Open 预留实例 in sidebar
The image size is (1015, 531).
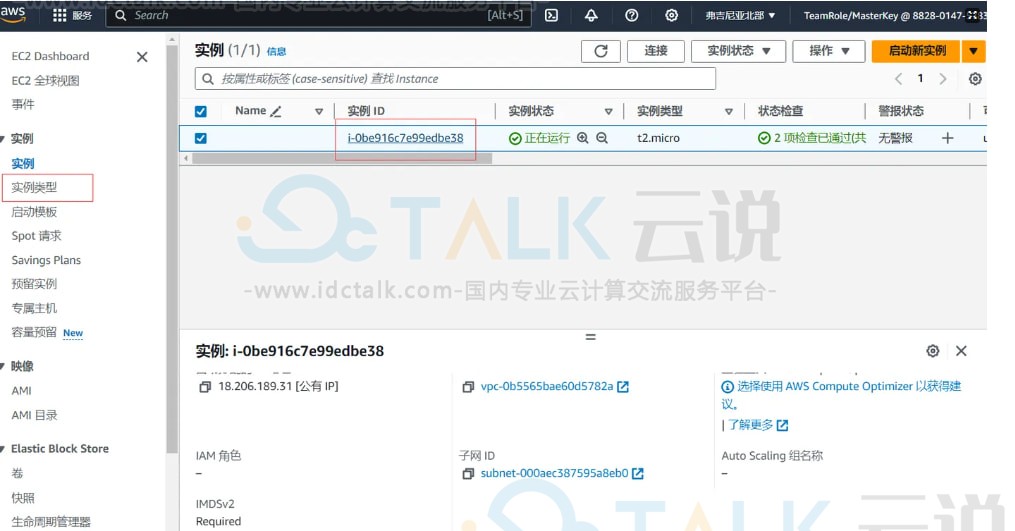point(34,284)
